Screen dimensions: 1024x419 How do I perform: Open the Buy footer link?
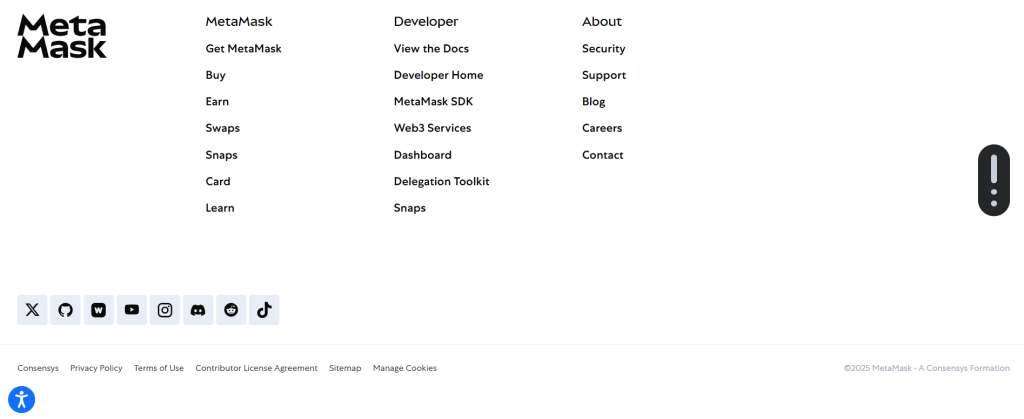(216, 75)
